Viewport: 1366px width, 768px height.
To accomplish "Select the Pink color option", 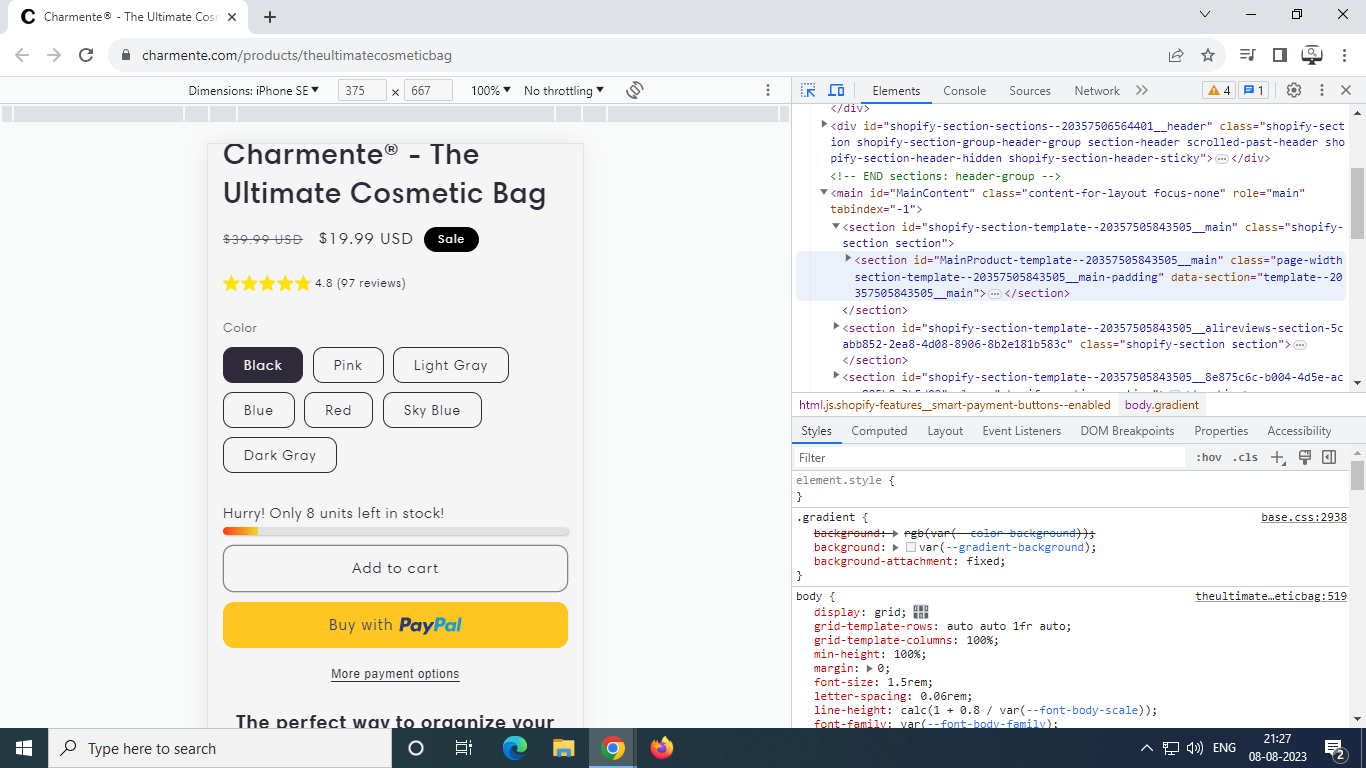I will click(348, 365).
